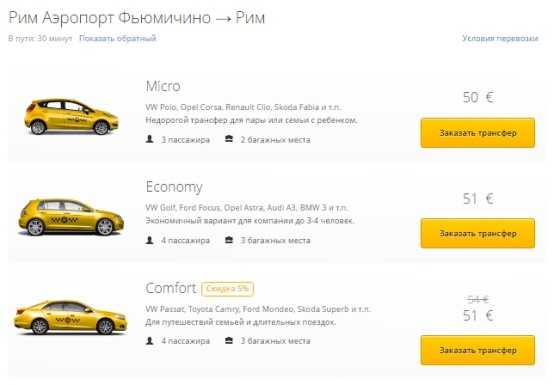Click the Comfort yellow sedan car image
The width and height of the screenshot is (554, 385).
(71, 317)
